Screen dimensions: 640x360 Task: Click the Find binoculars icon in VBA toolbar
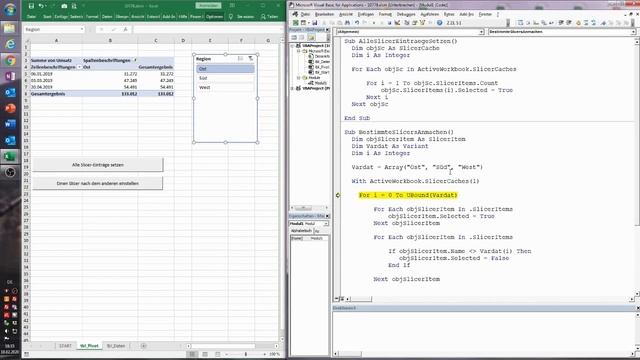[347, 23]
